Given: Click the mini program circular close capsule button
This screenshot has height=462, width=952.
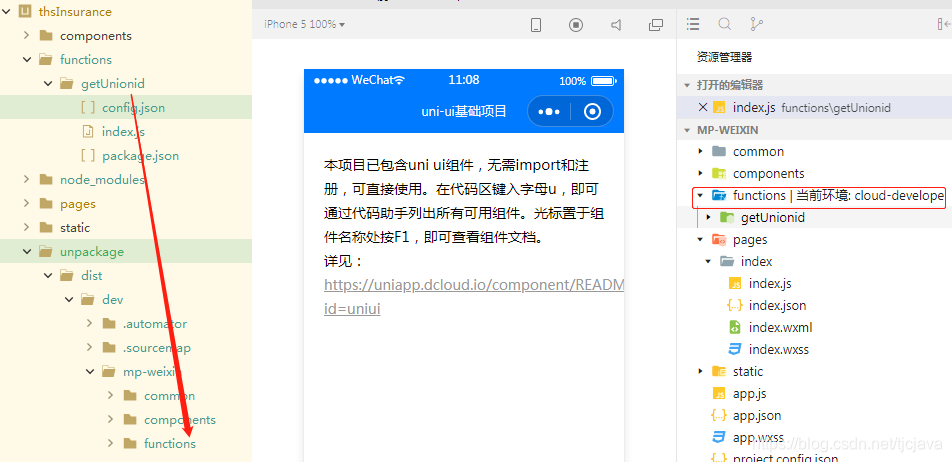Looking at the screenshot, I should (x=592, y=112).
